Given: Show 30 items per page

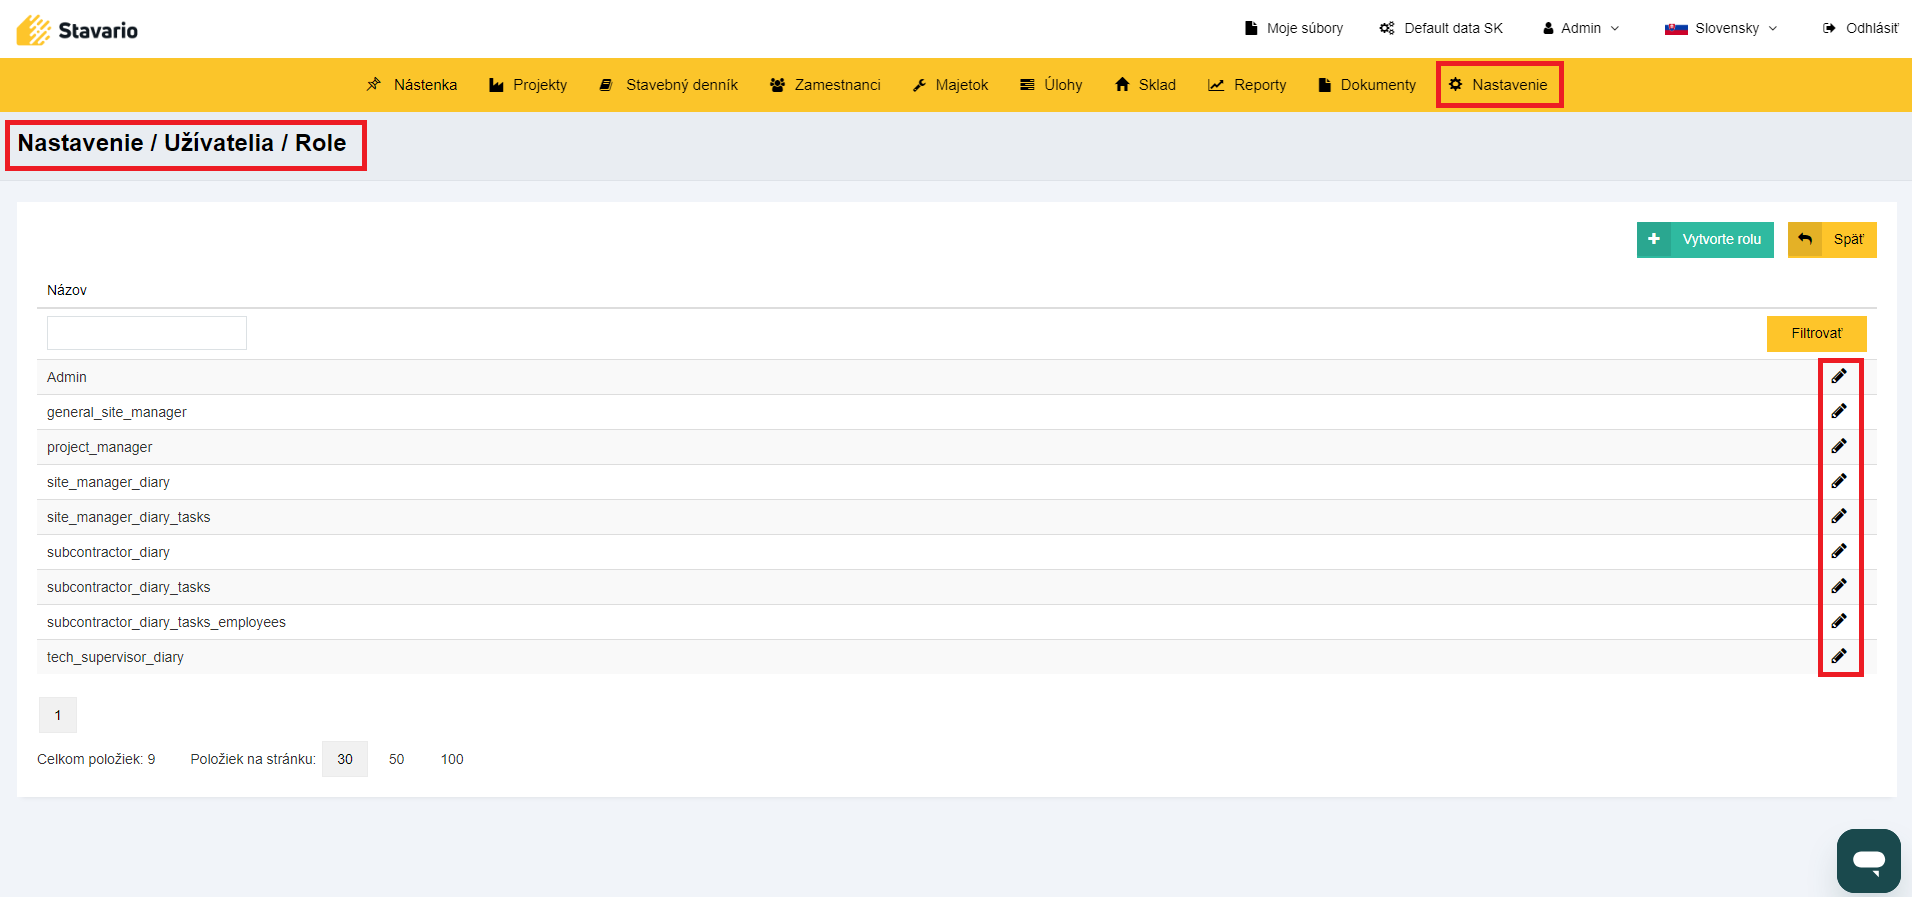Looking at the screenshot, I should [345, 759].
